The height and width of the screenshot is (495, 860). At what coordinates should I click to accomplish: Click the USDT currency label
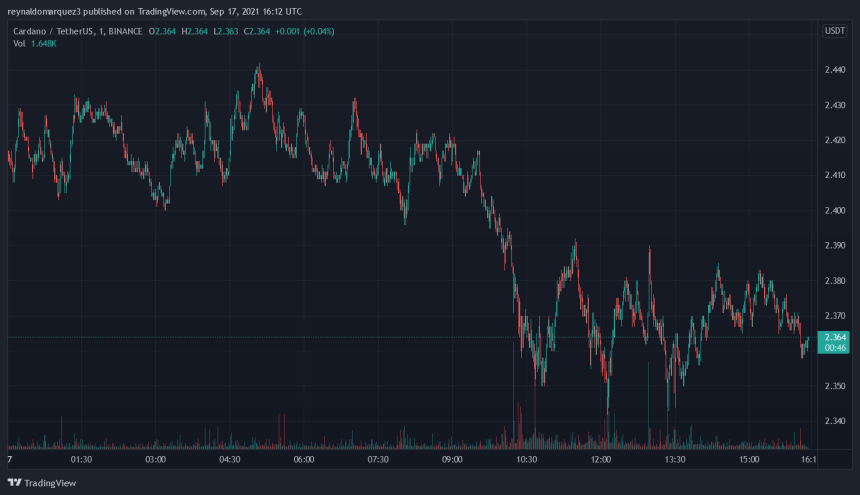click(x=834, y=31)
